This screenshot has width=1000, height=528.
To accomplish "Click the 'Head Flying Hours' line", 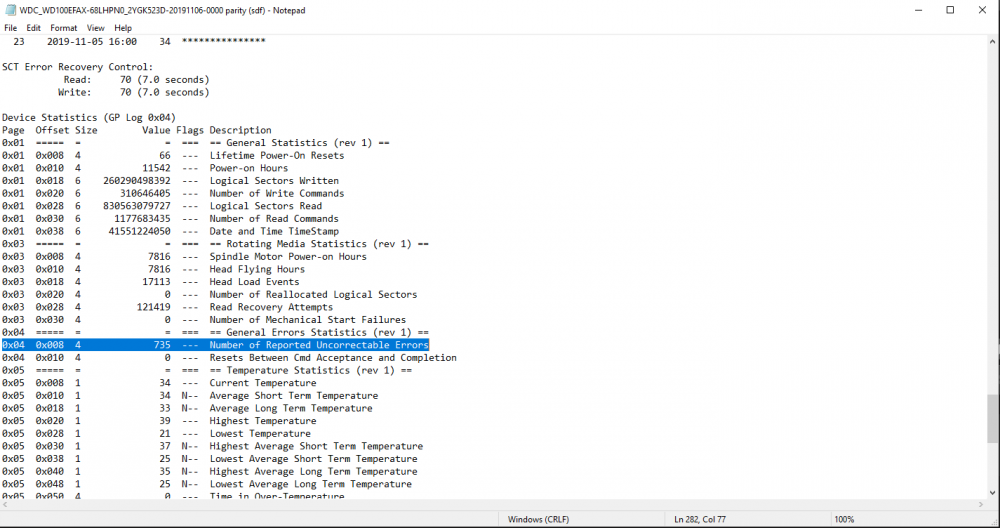I will click(x=153, y=269).
